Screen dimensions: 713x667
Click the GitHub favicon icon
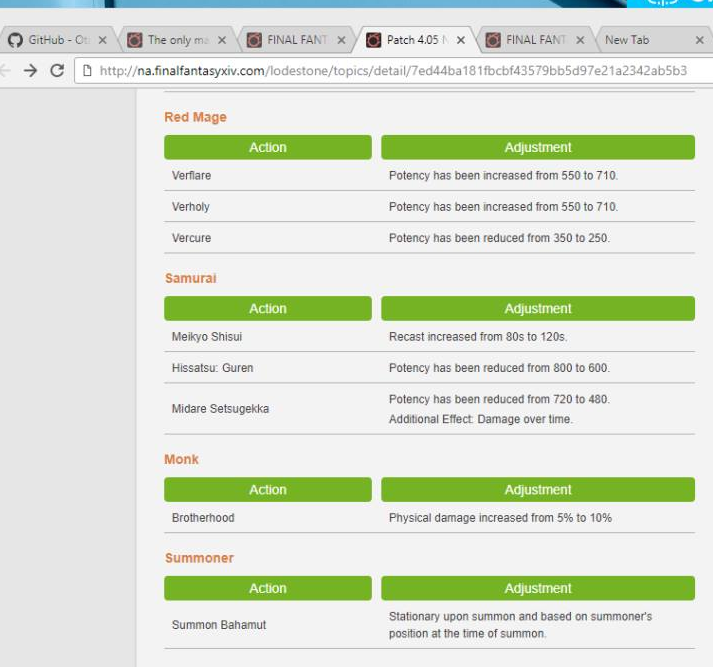click(15, 40)
